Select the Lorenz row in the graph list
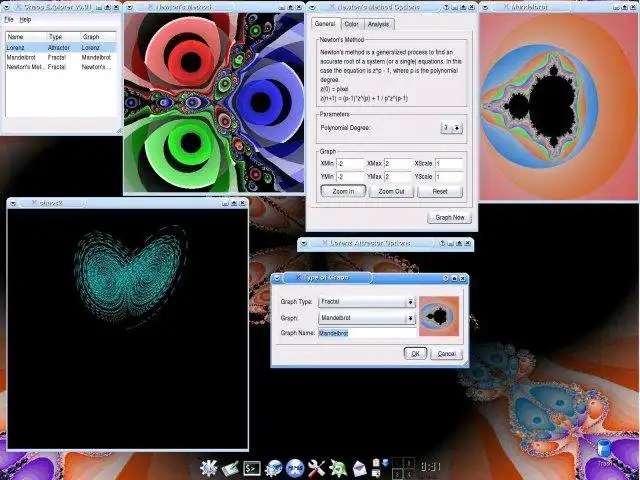Viewport: 640px width, 480px height. [x=61, y=48]
